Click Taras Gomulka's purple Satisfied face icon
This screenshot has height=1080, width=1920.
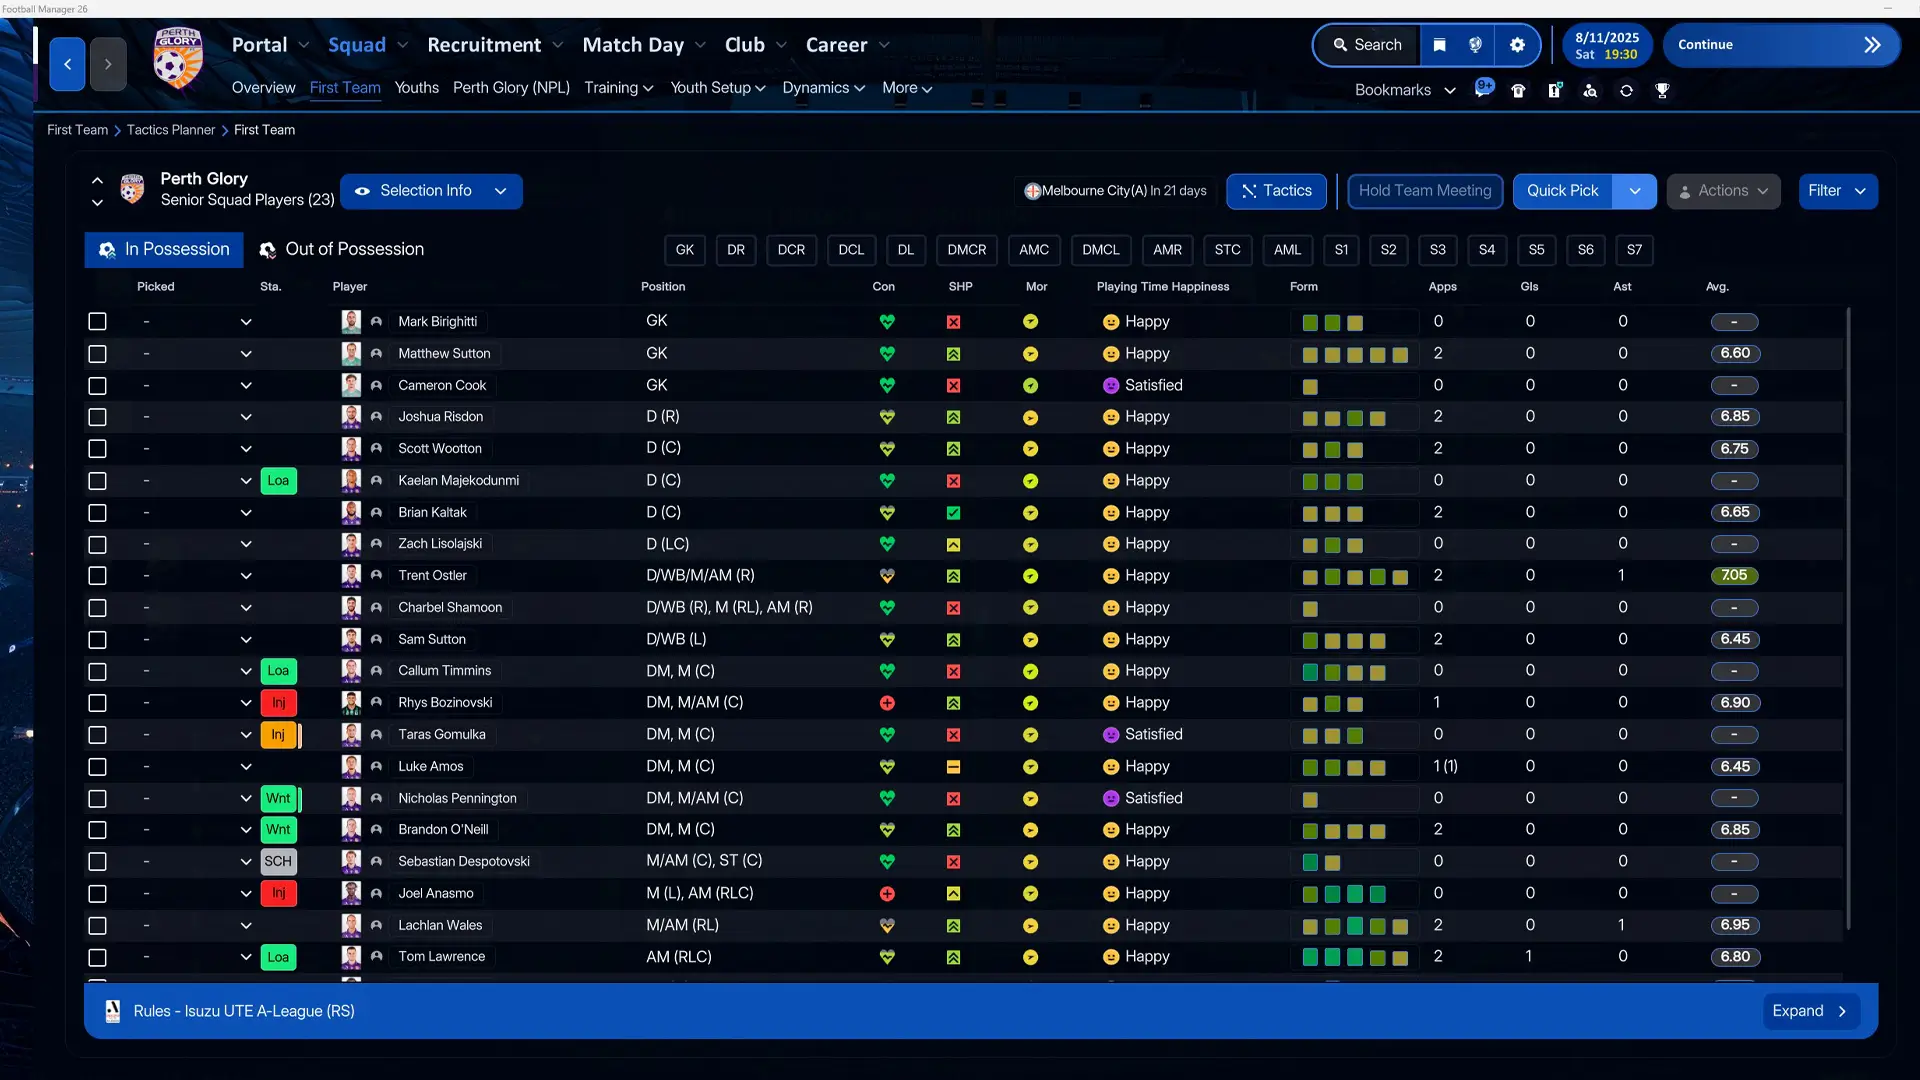1110,735
